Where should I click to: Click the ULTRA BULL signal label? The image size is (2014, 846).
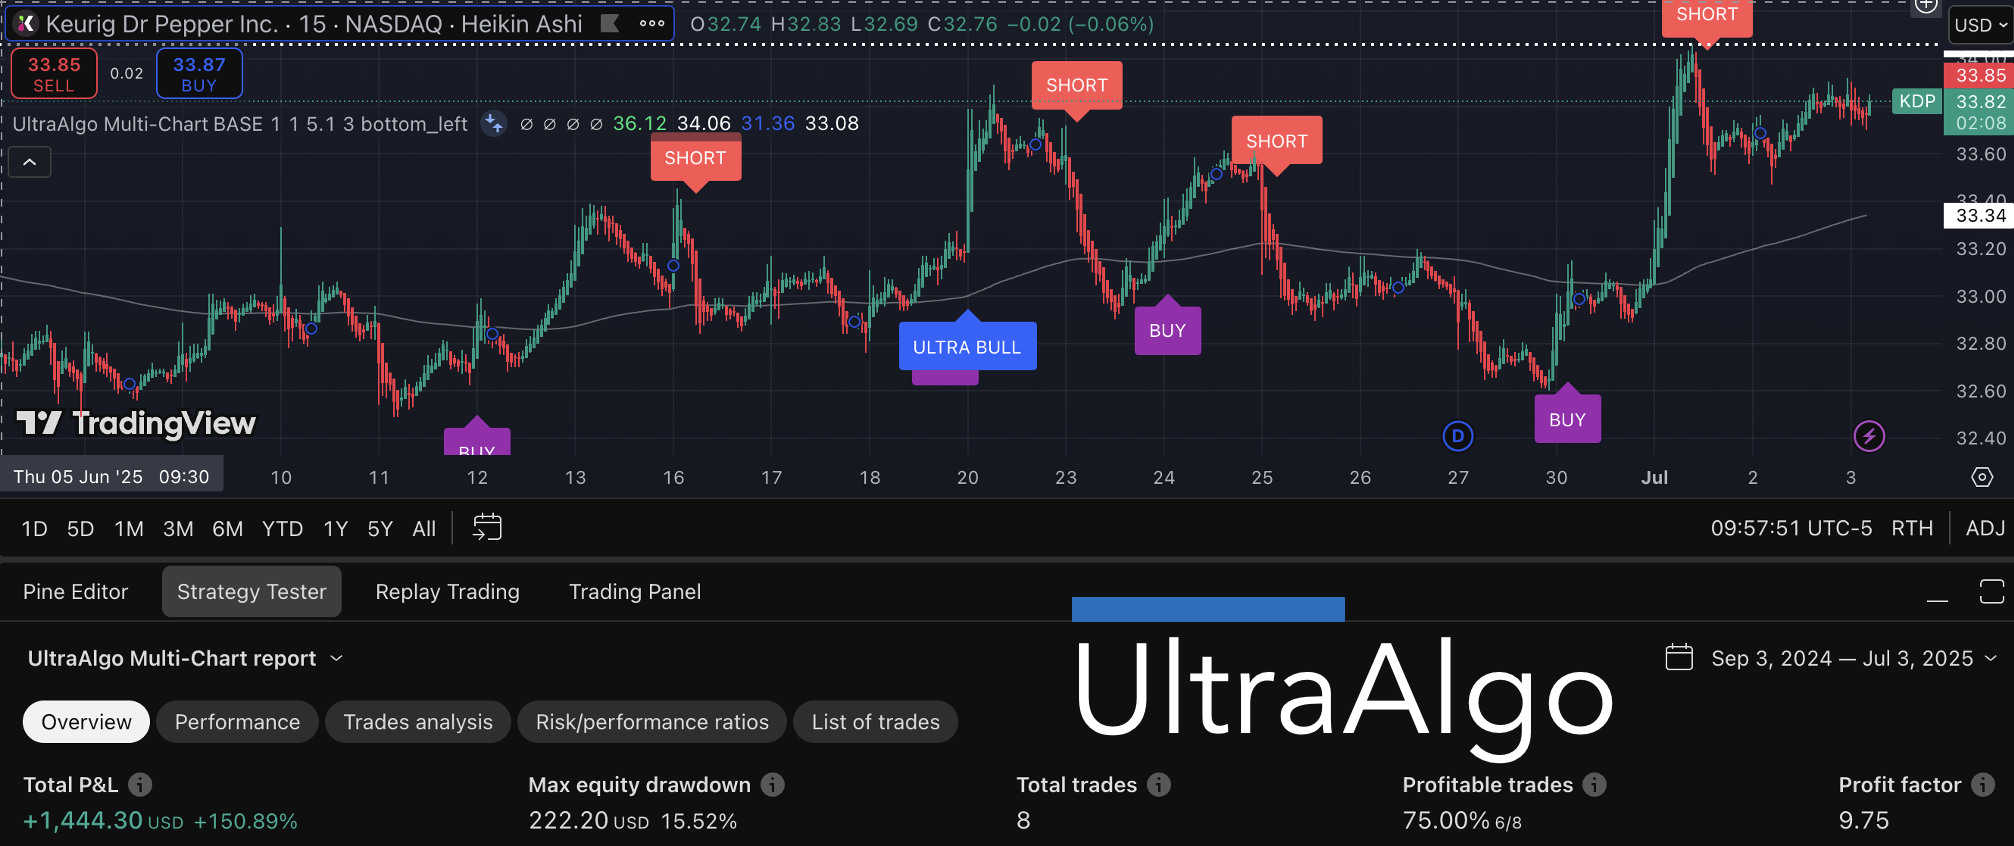pos(967,347)
